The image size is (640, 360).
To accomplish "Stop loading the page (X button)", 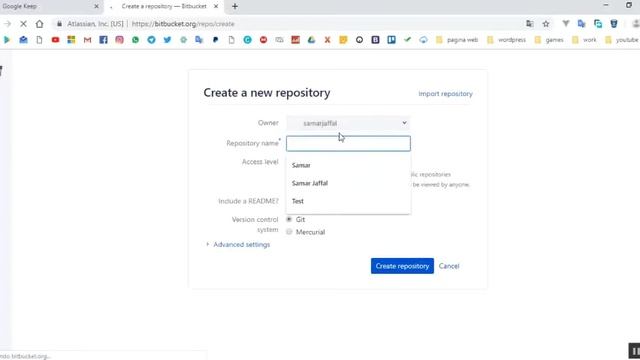I will pos(23,24).
